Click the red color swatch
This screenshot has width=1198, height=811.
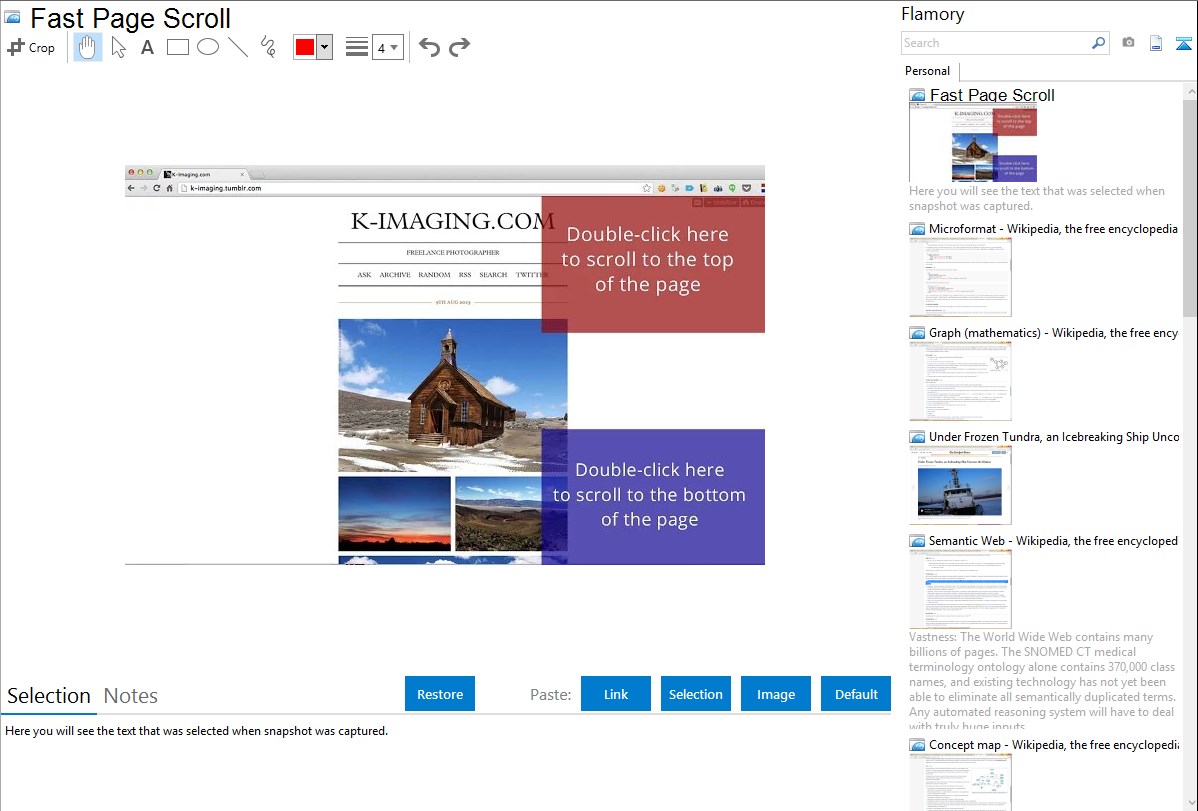[305, 47]
